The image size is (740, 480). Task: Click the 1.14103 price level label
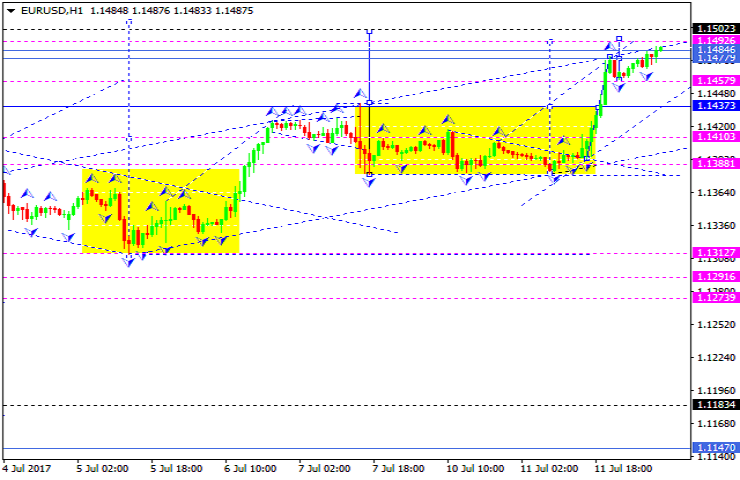coord(715,137)
